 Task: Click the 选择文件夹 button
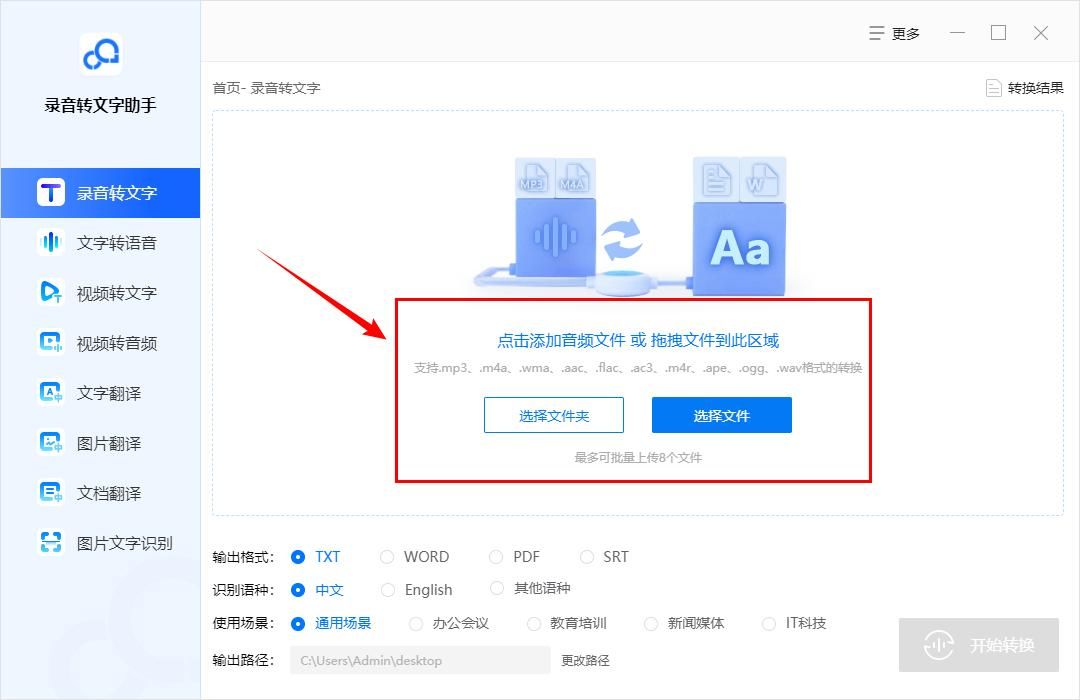coord(554,415)
